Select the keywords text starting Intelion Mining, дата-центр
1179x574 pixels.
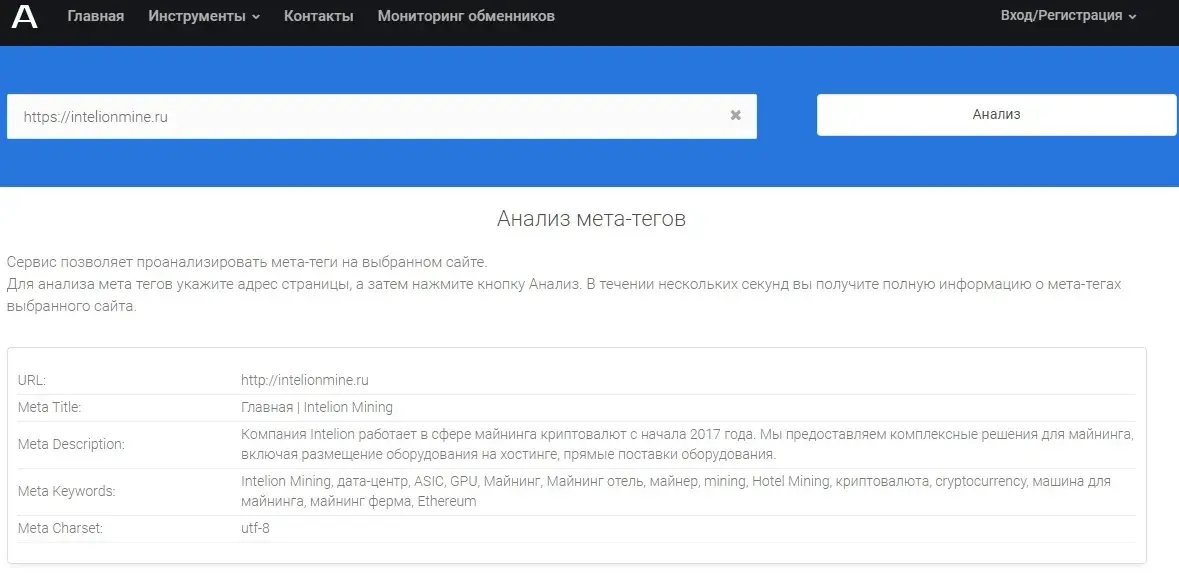click(676, 490)
